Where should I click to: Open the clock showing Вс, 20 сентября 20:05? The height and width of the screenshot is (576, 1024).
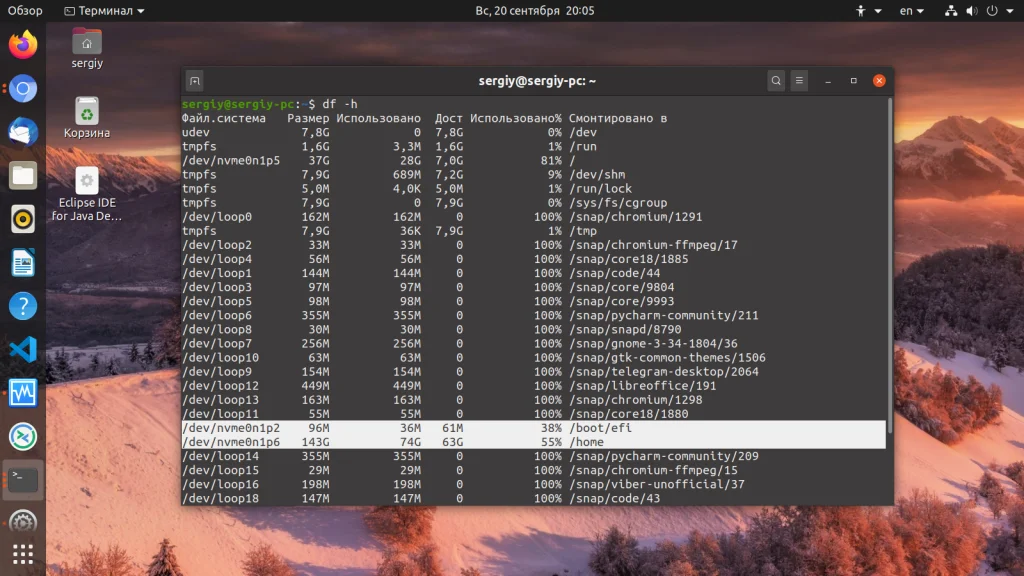click(533, 11)
